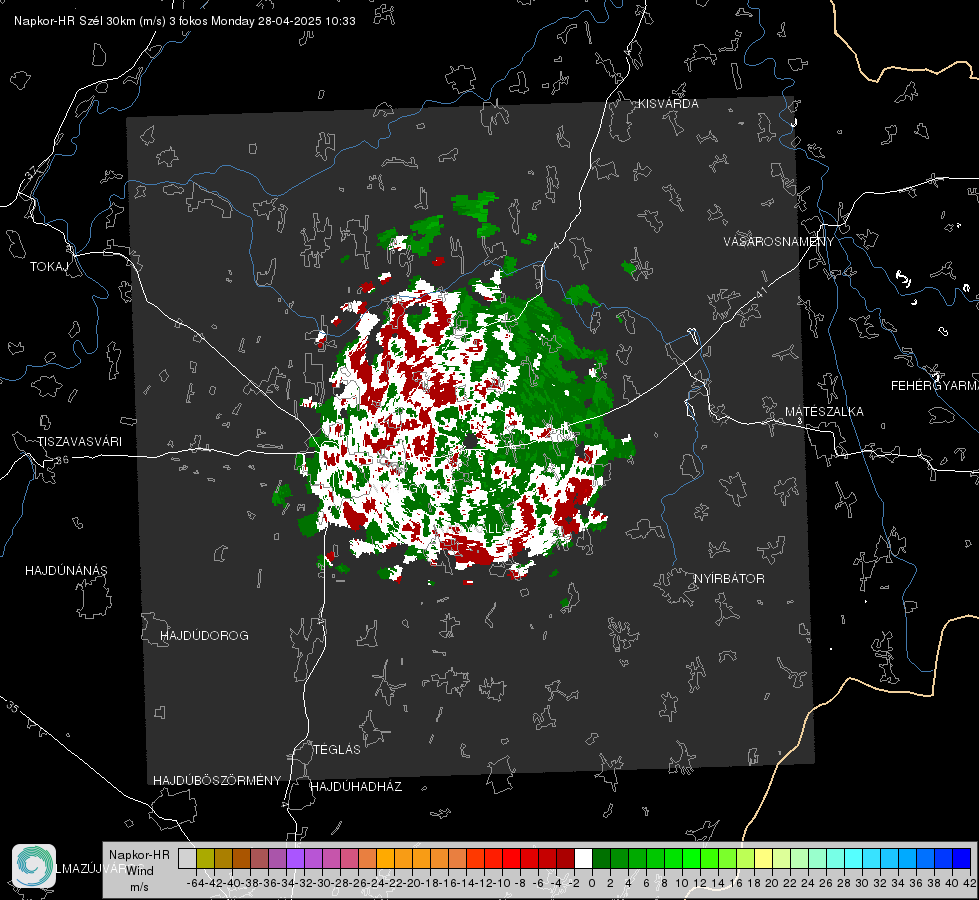Click the NYÍRBÁTOR town label
The image size is (979, 900).
pyautogui.click(x=729, y=578)
